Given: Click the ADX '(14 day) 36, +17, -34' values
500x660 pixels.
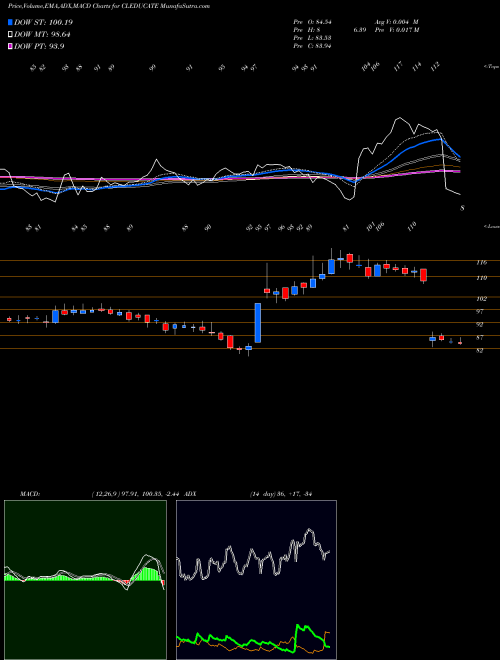Looking at the screenshot, I should coord(281,494).
